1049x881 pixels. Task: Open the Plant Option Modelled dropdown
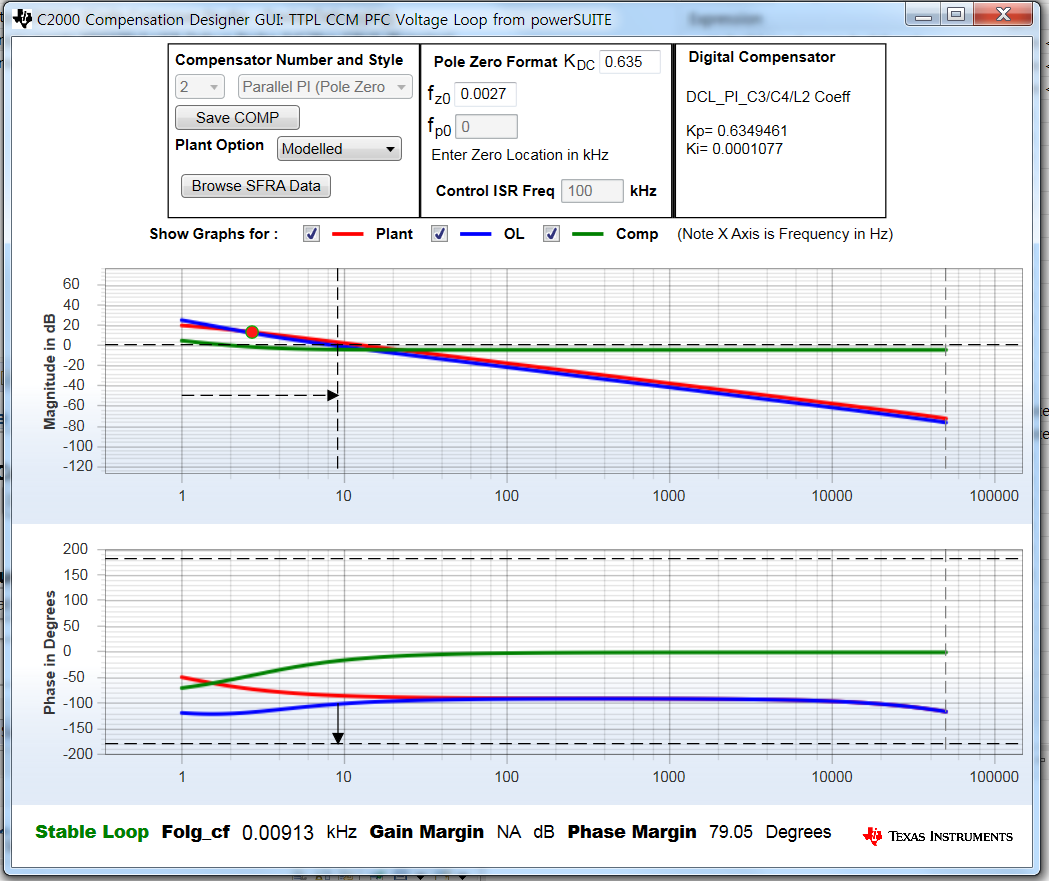[339, 149]
